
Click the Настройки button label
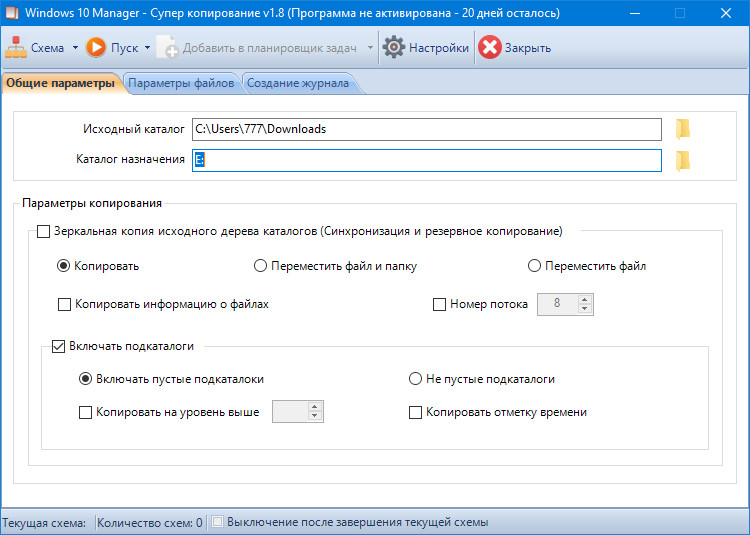point(439,48)
